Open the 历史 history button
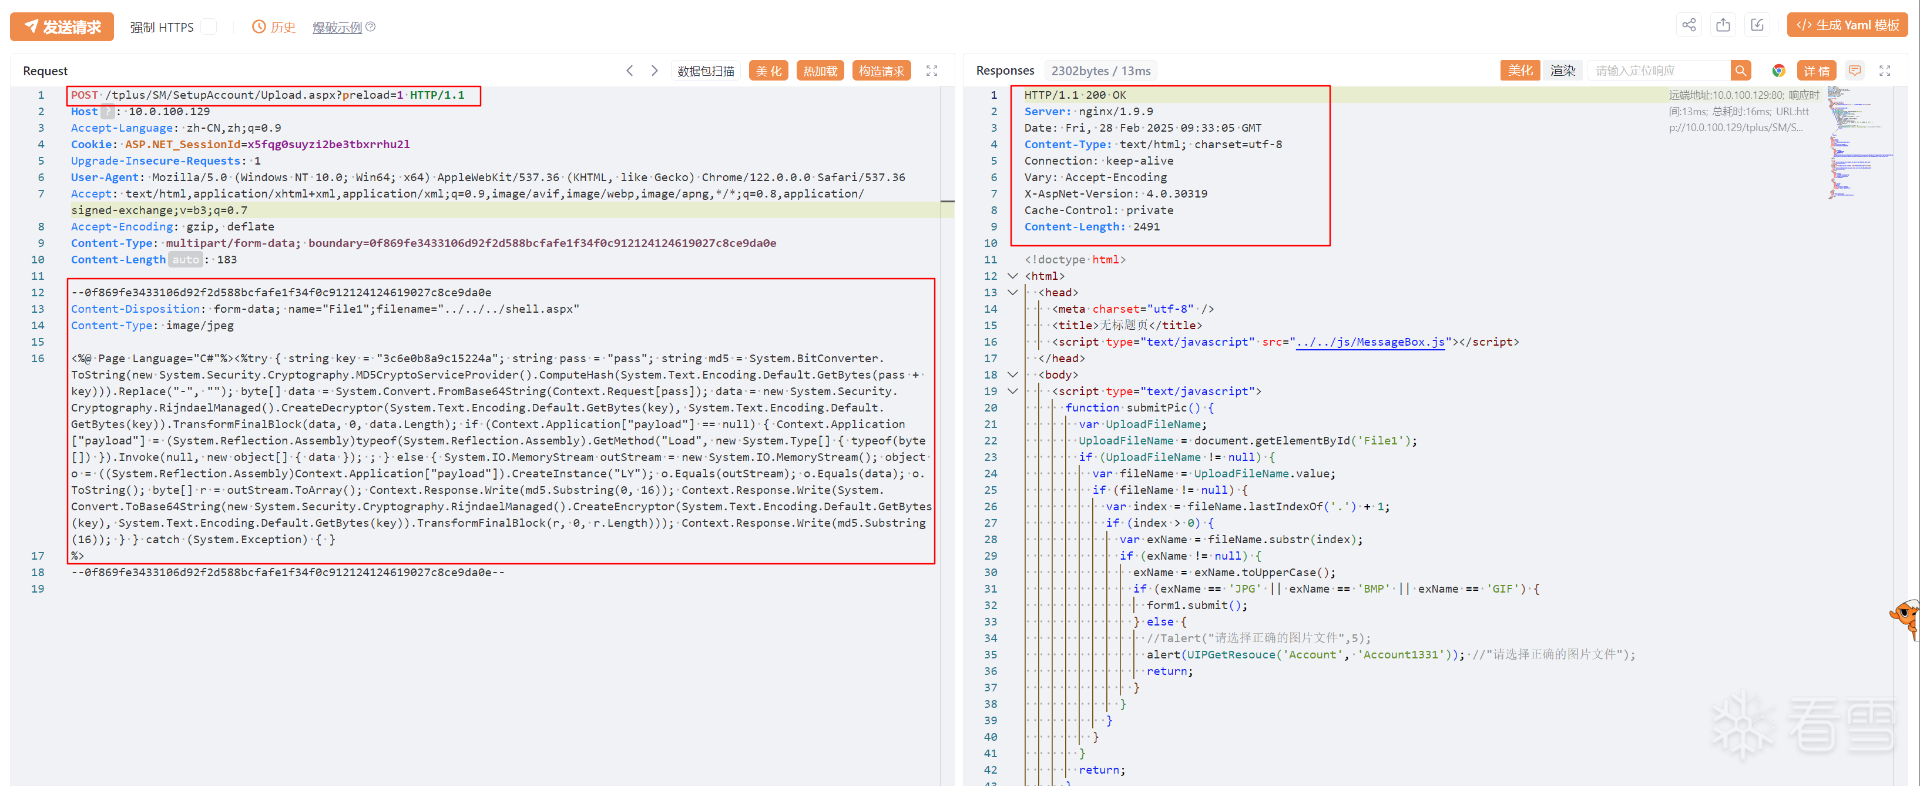The height and width of the screenshot is (786, 1920). (274, 27)
